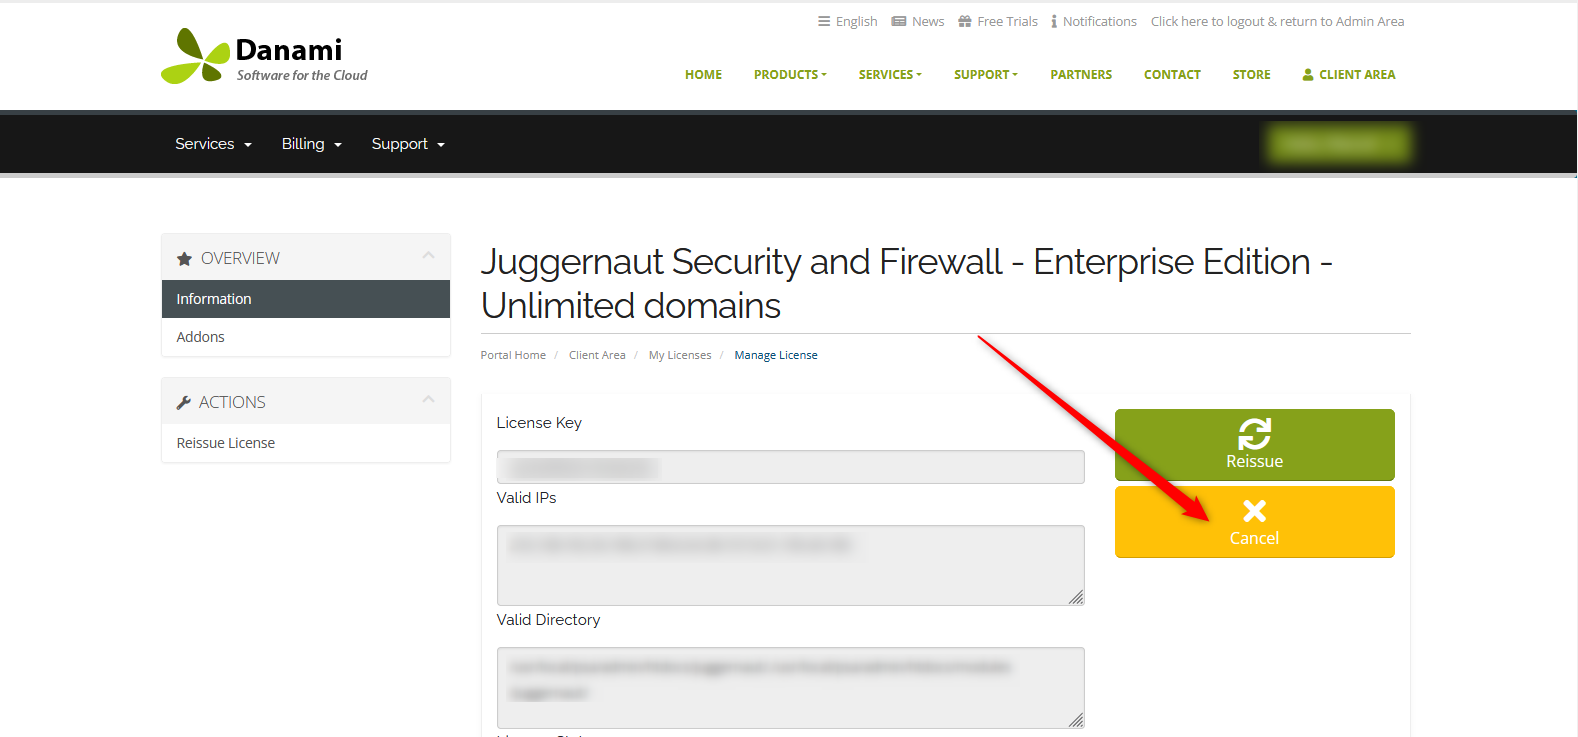Go to My Licenses breadcrumb

pos(680,355)
